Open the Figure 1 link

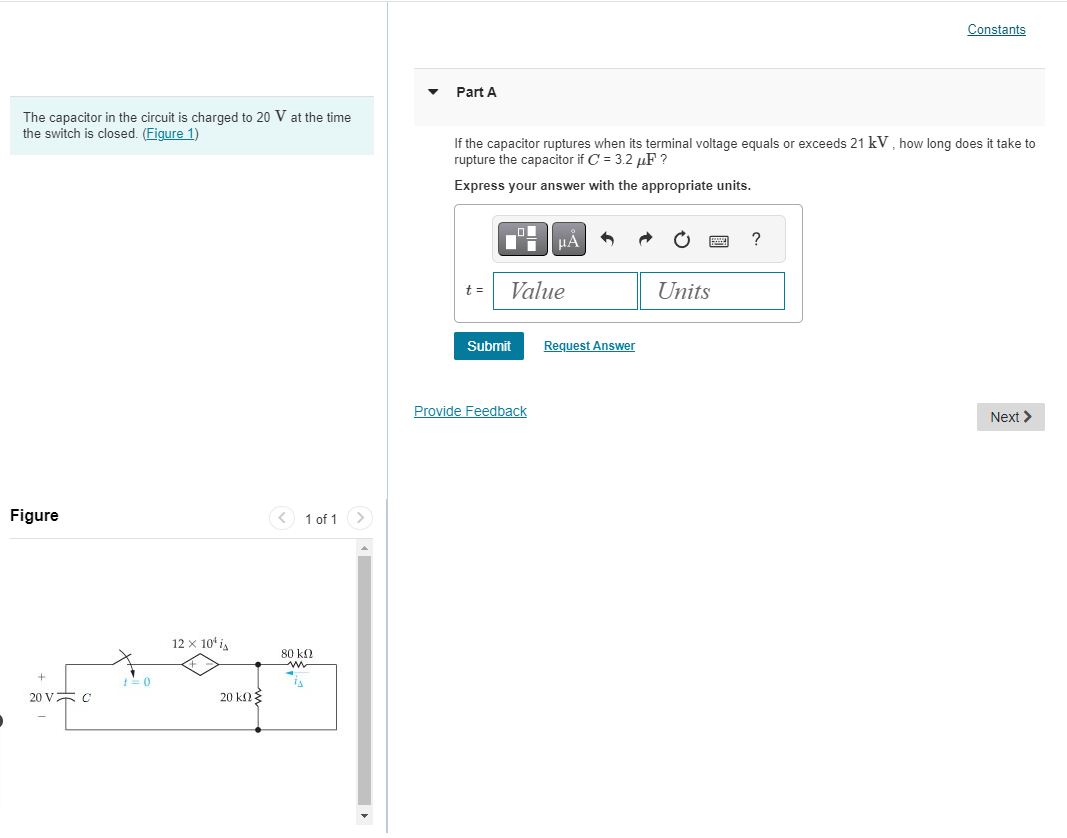click(x=170, y=133)
